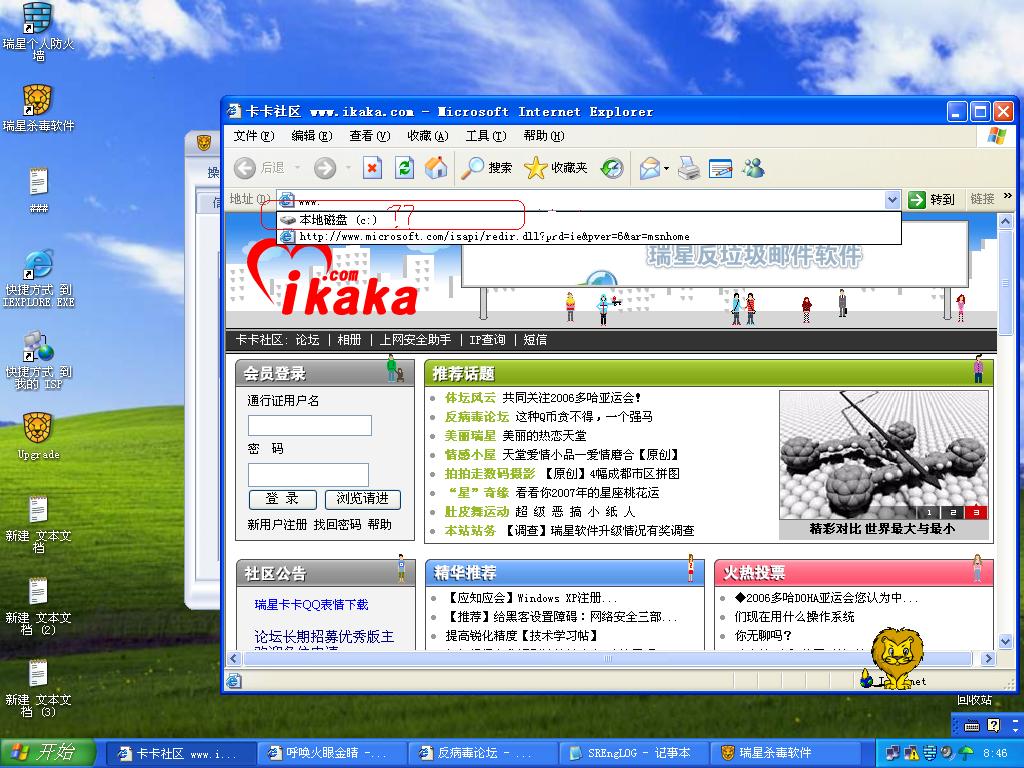Open Search magnifier icon in toolbar

[x=472, y=168]
